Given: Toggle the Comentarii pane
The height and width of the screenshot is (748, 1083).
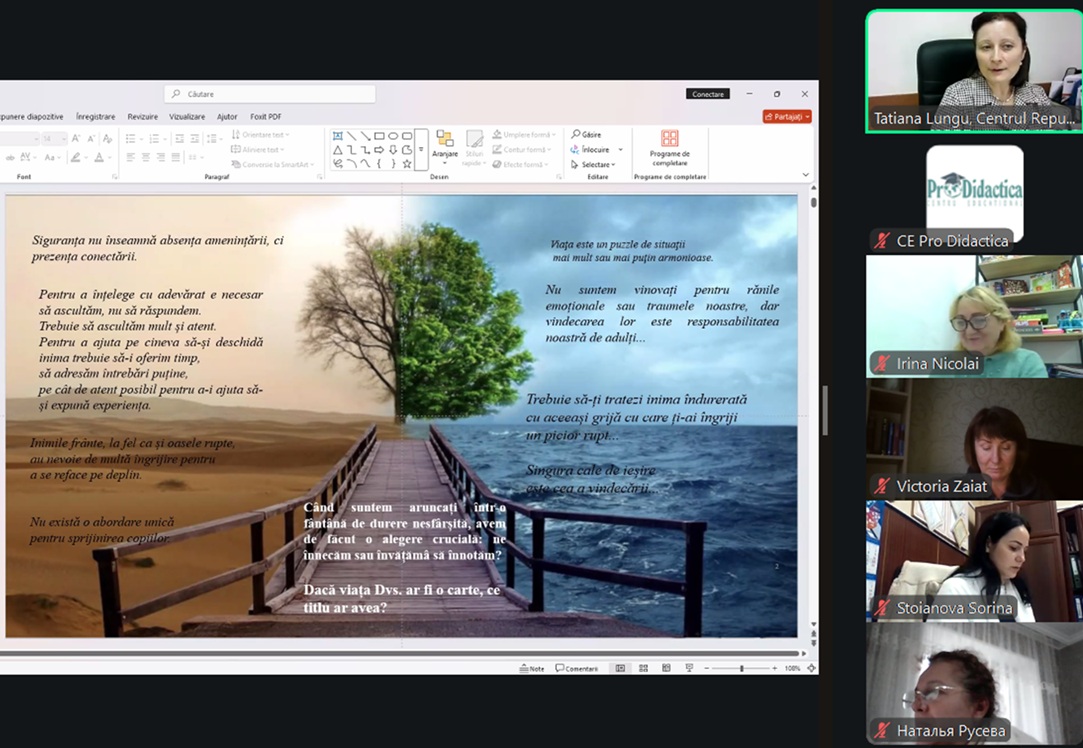Looking at the screenshot, I should coord(577,668).
